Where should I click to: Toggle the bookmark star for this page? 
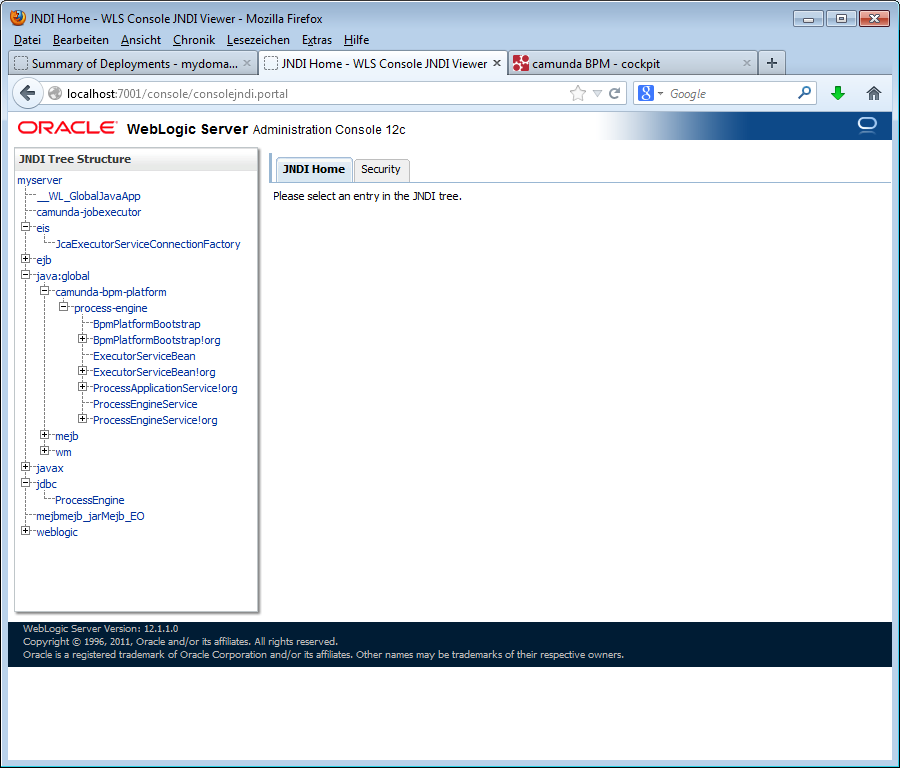pos(575,92)
